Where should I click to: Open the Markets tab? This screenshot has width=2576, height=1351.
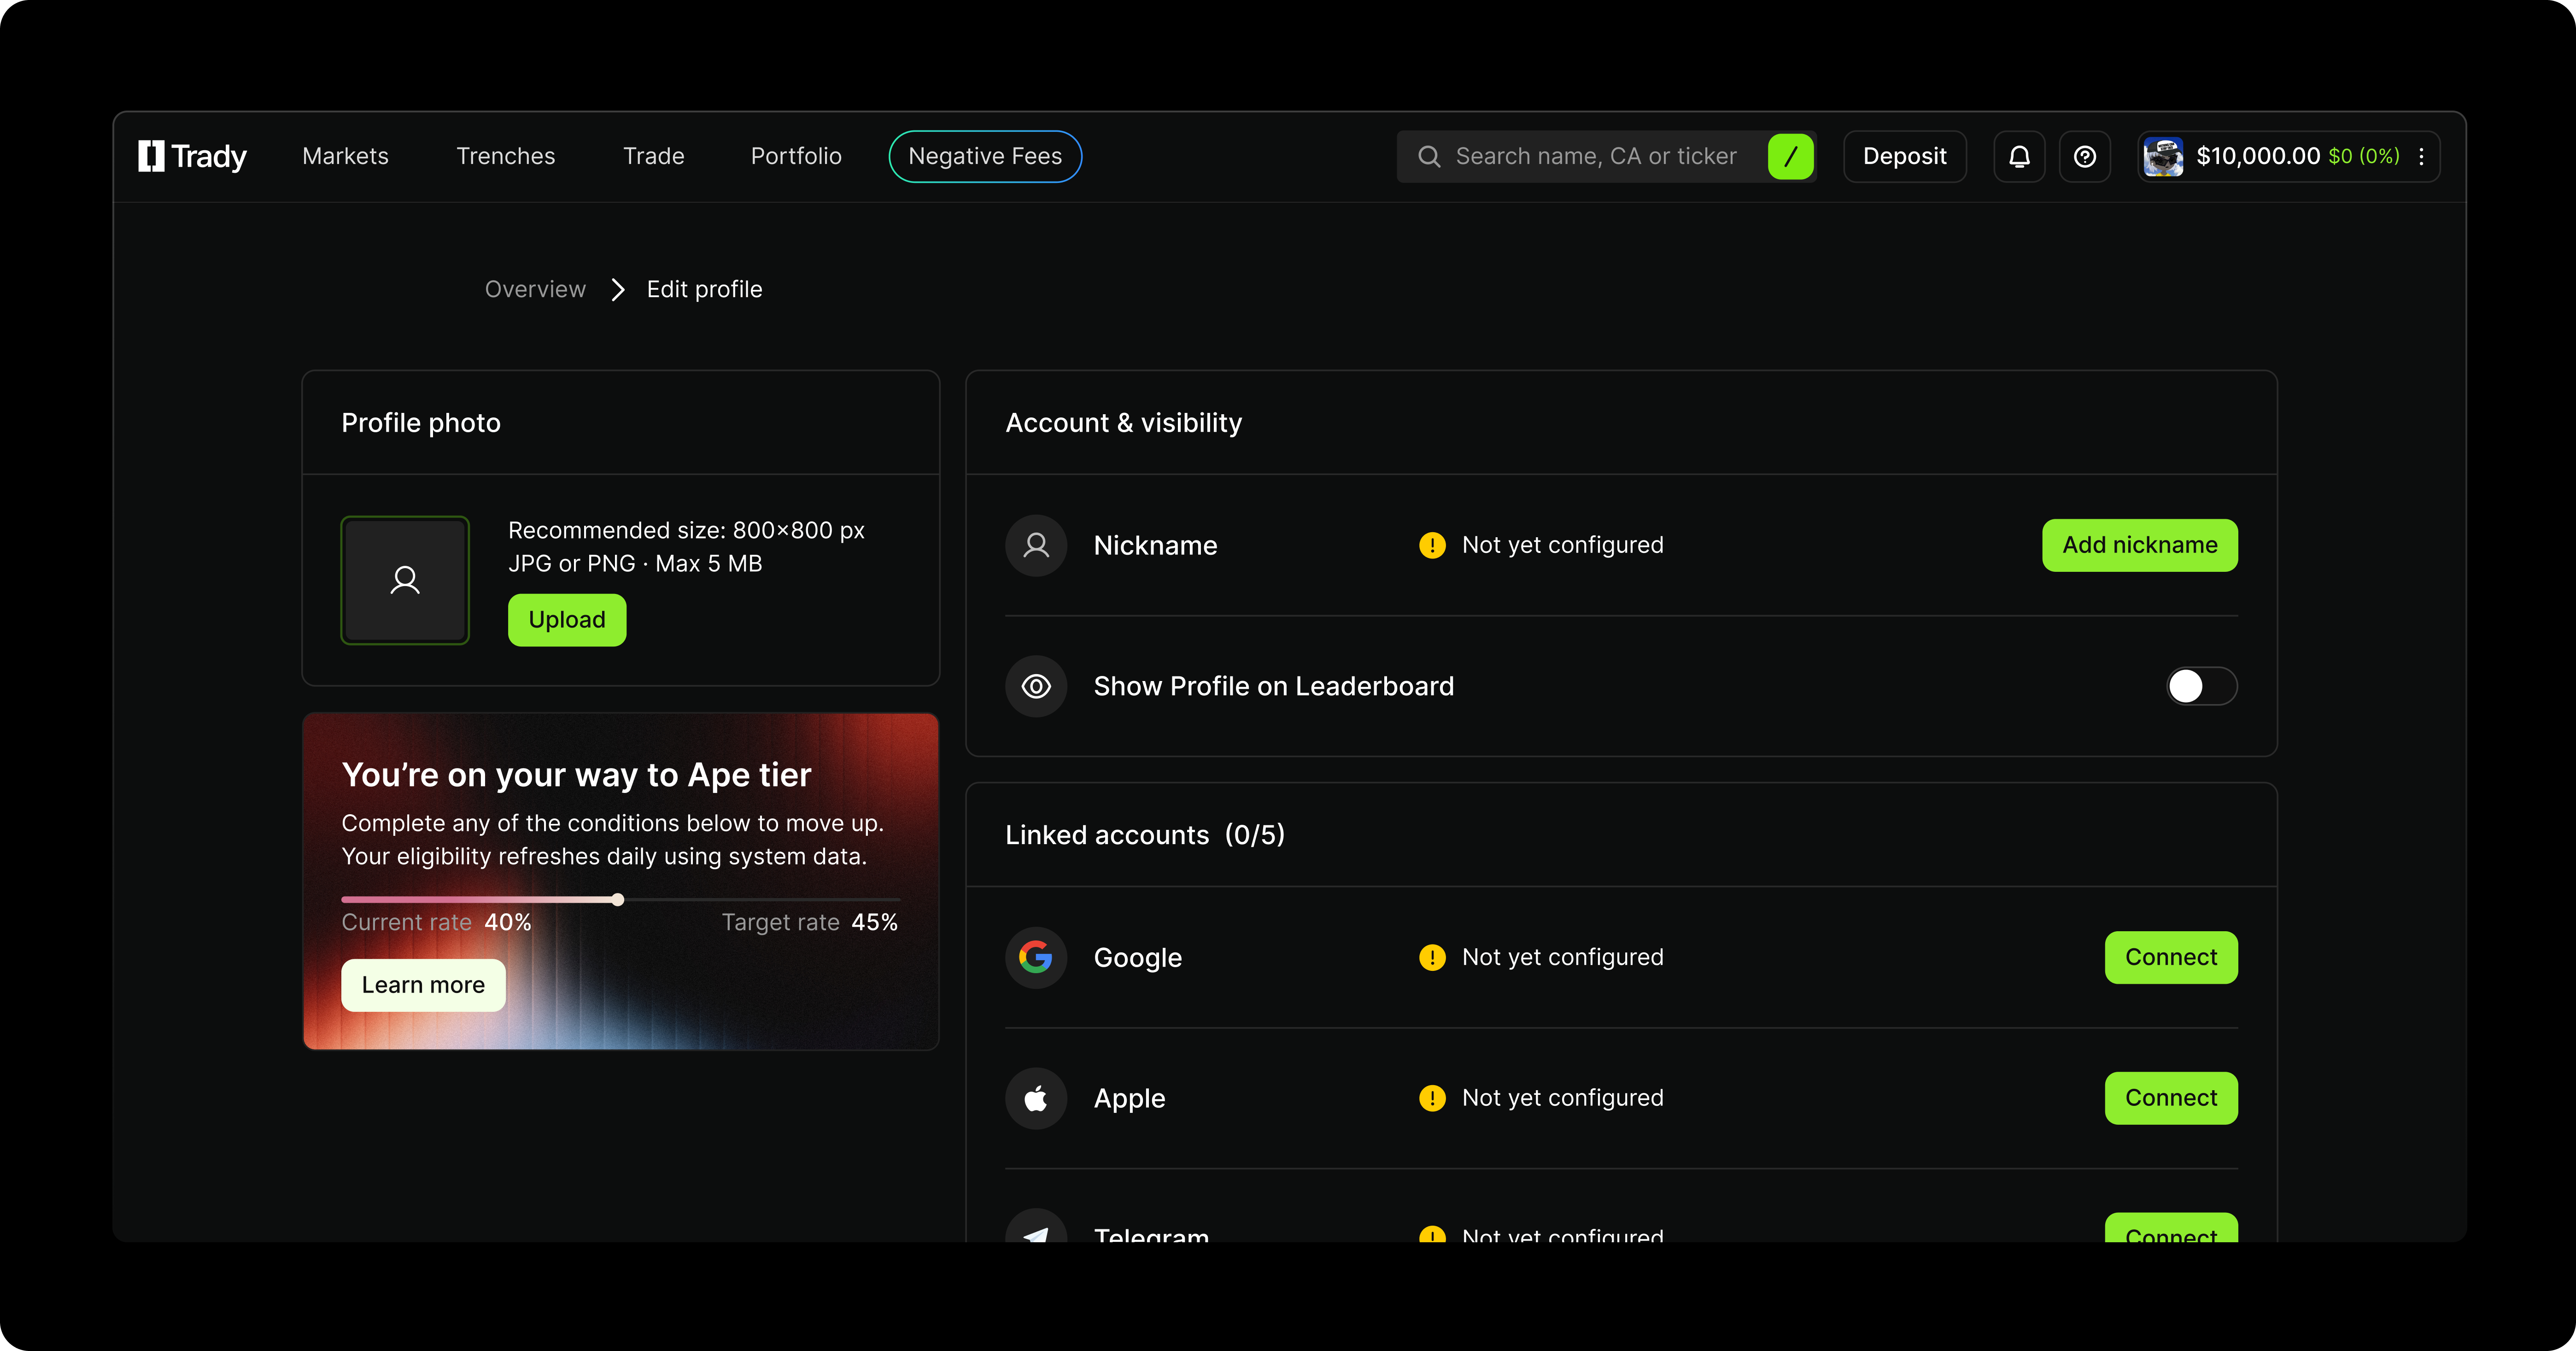[345, 157]
